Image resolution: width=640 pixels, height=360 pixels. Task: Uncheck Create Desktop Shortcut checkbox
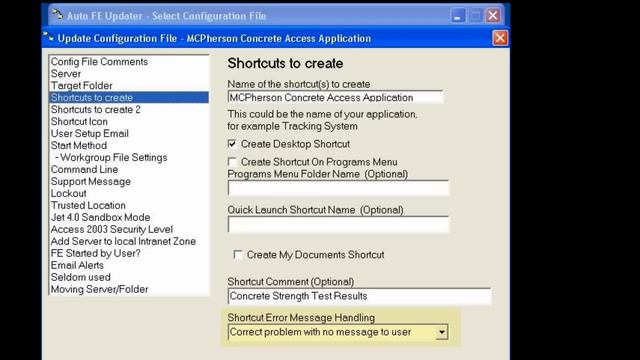[232, 144]
